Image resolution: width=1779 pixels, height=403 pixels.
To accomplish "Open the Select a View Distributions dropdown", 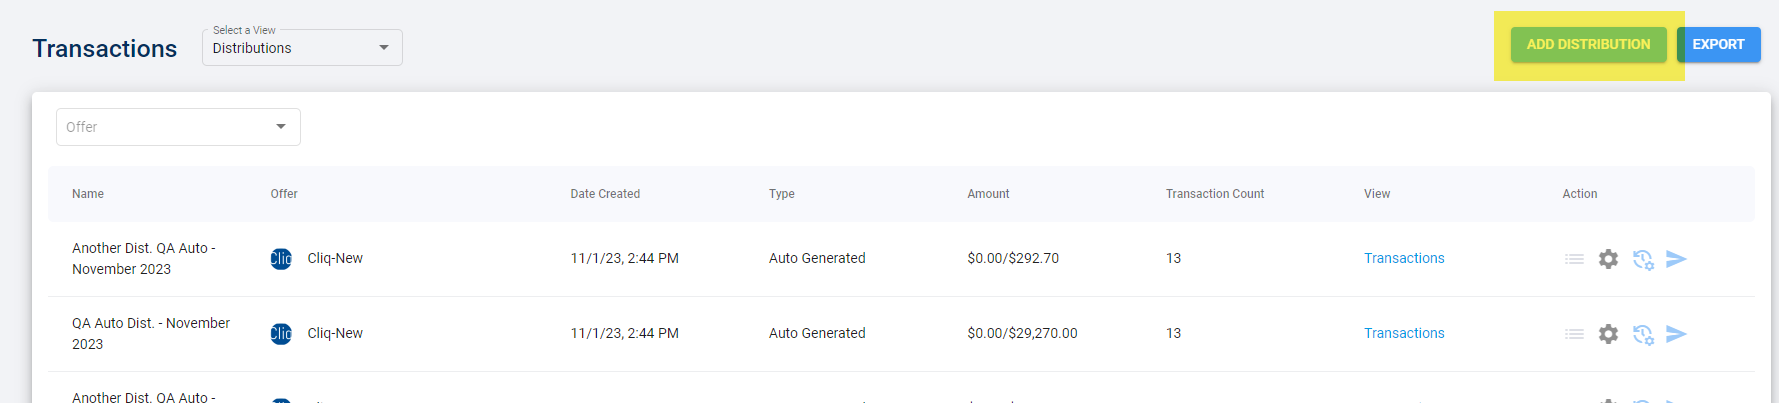I will coord(302,48).
